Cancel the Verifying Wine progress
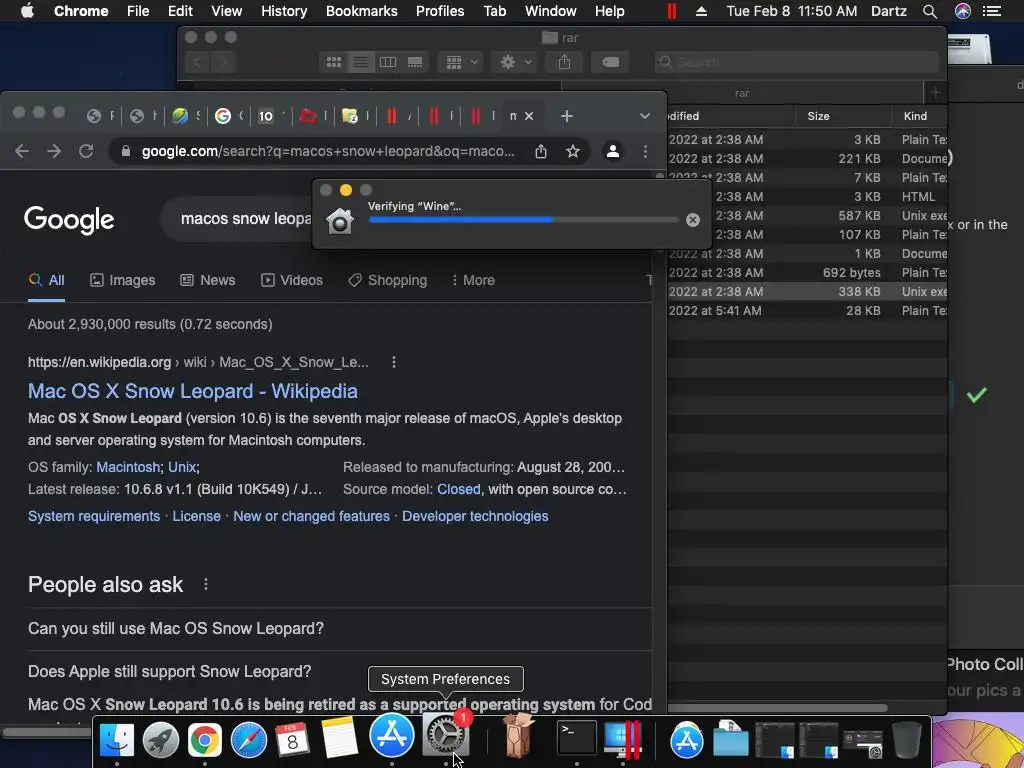The image size is (1024, 768). (x=693, y=220)
